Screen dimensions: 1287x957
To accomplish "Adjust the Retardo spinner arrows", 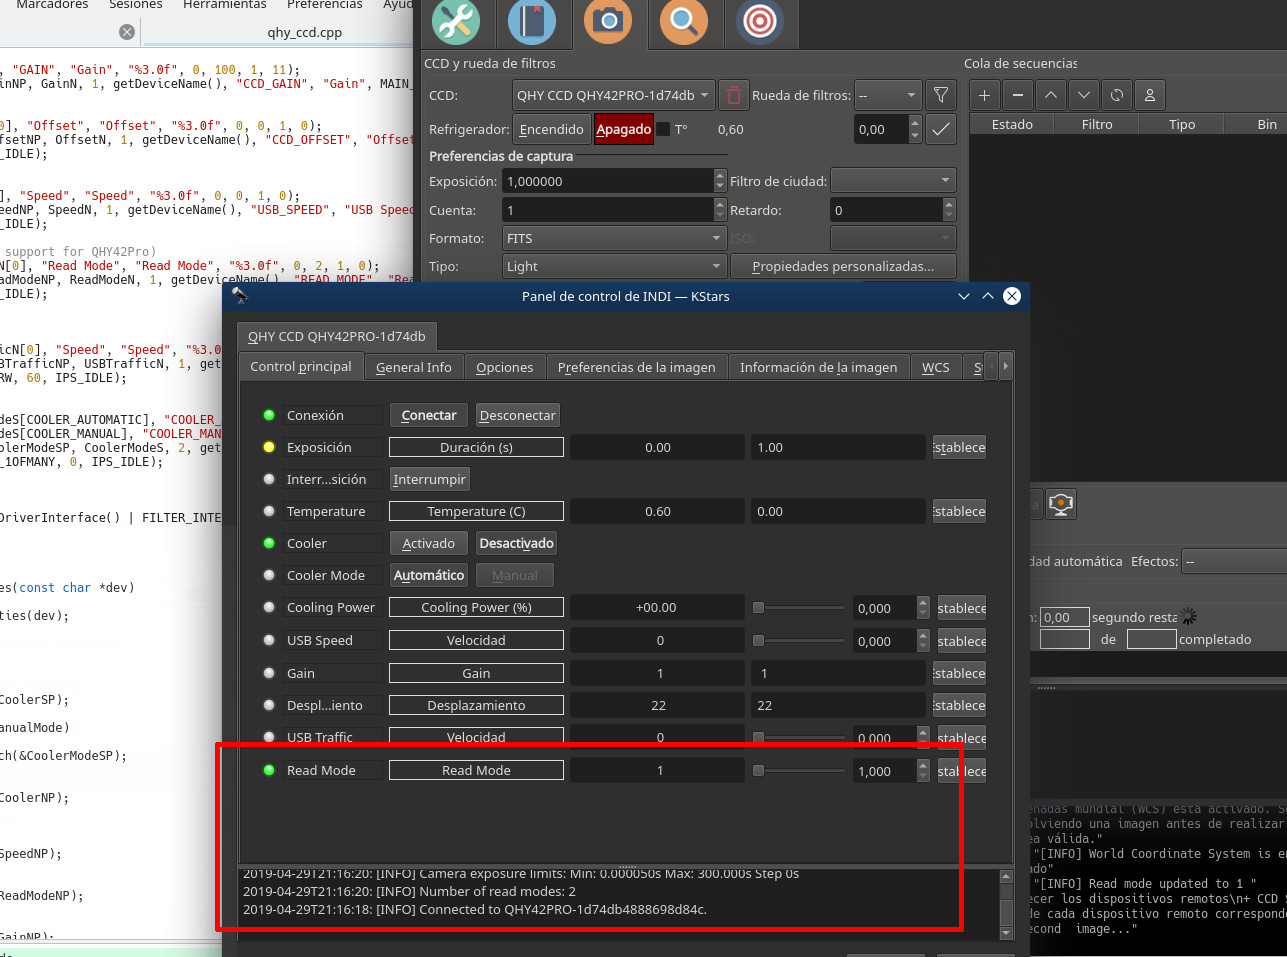I will (x=949, y=210).
